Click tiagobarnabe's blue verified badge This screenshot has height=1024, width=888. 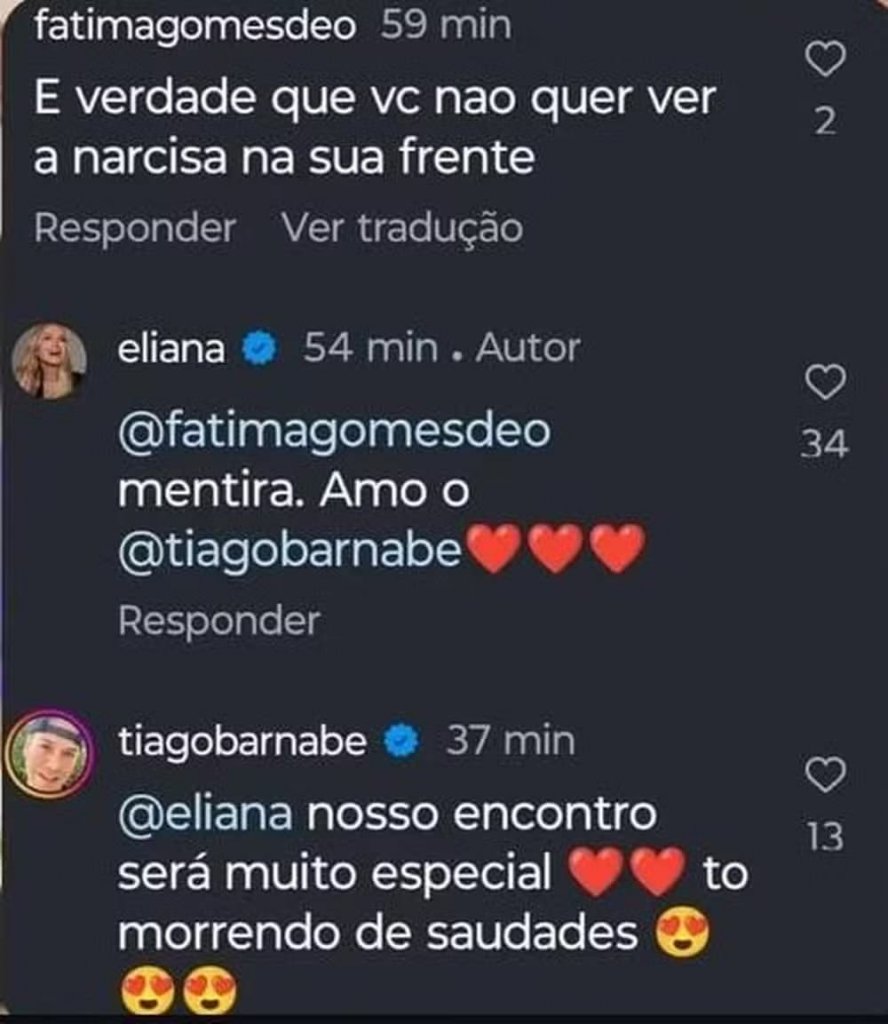pyautogui.click(x=402, y=742)
